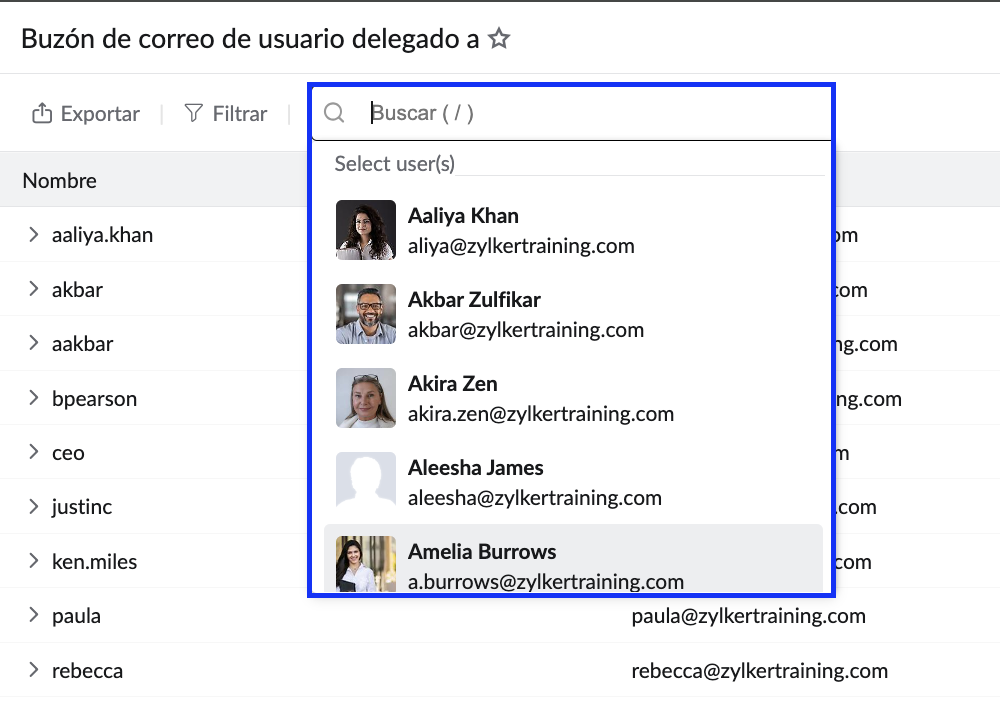Click Akira Zen's avatar photo
Image resolution: width=1000 pixels, height=712 pixels.
pos(366,398)
